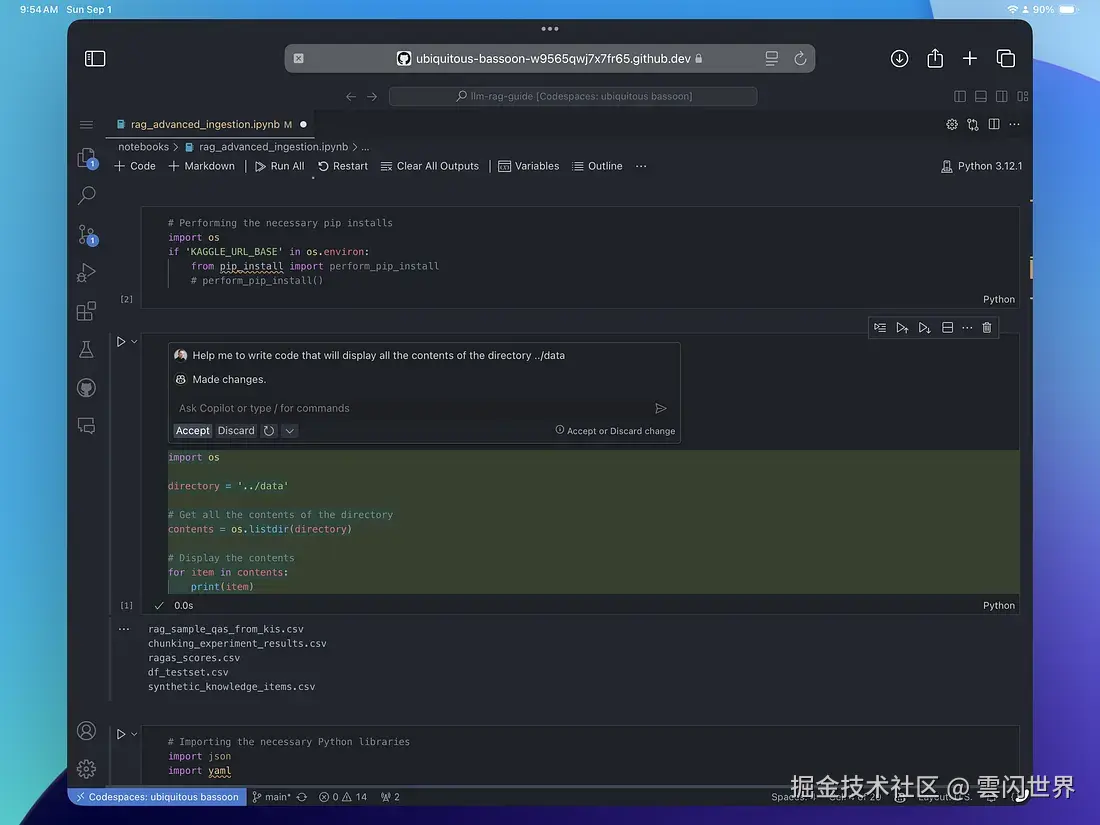Open a new Safari tab
The image size is (1100, 825).
click(970, 58)
